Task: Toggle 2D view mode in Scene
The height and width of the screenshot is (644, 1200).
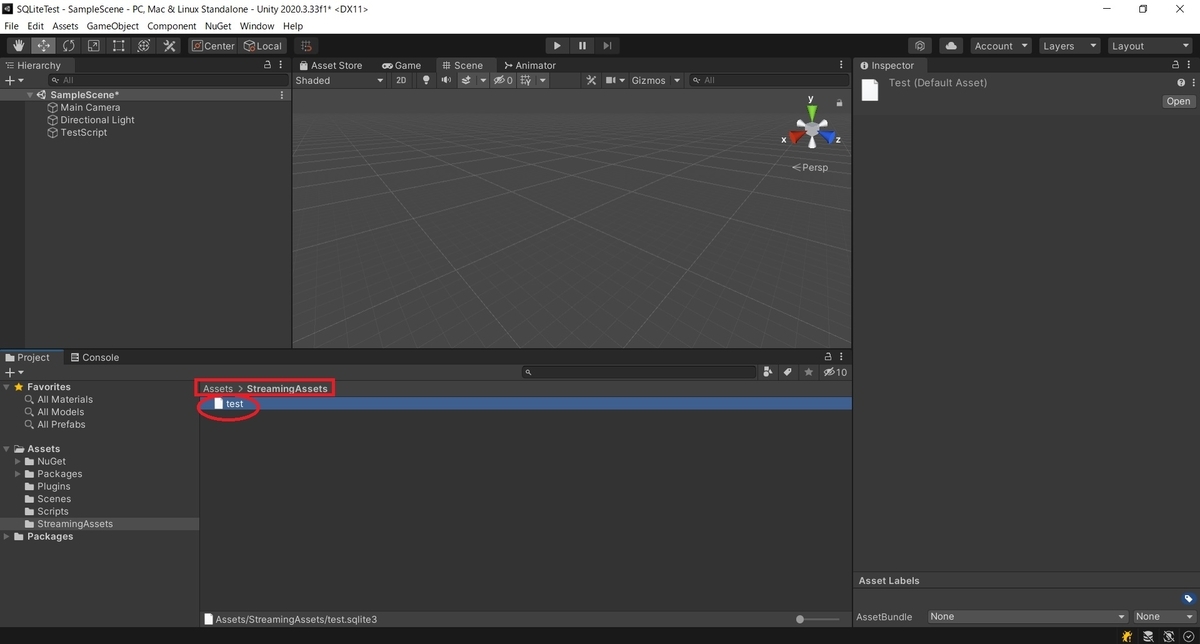Action: coord(400,80)
